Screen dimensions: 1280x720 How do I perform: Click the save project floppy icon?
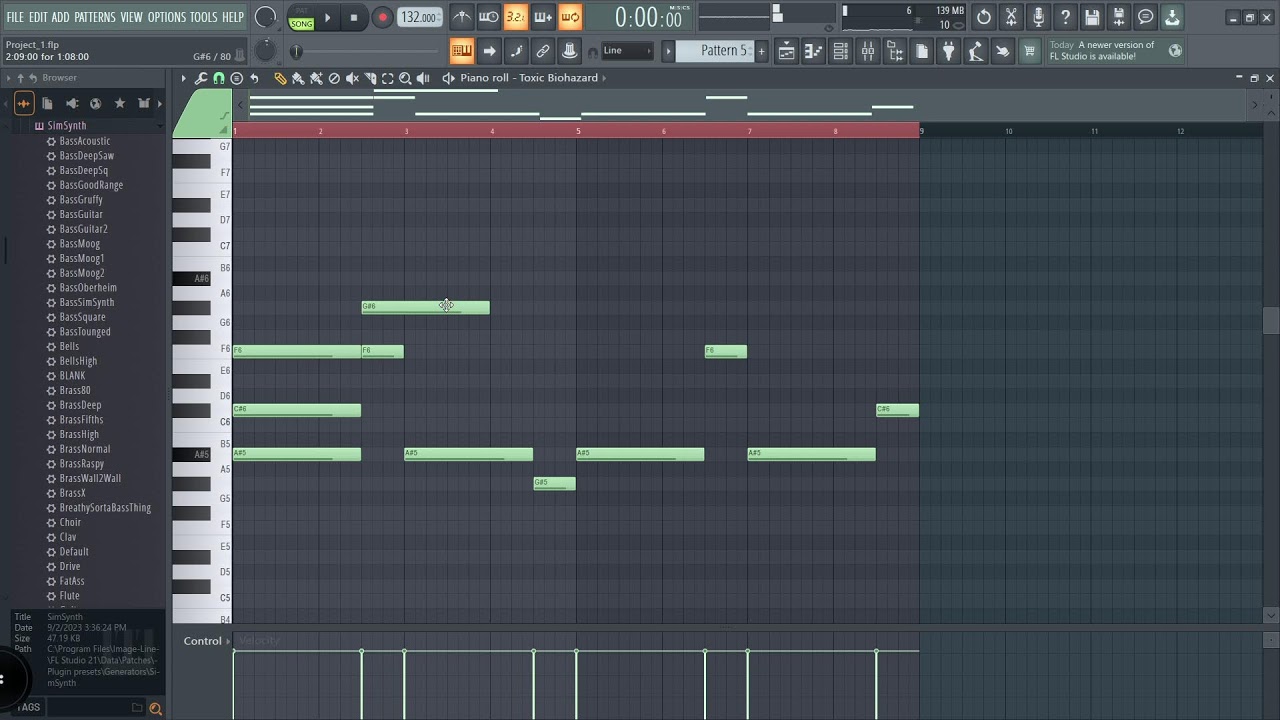coord(1092,17)
